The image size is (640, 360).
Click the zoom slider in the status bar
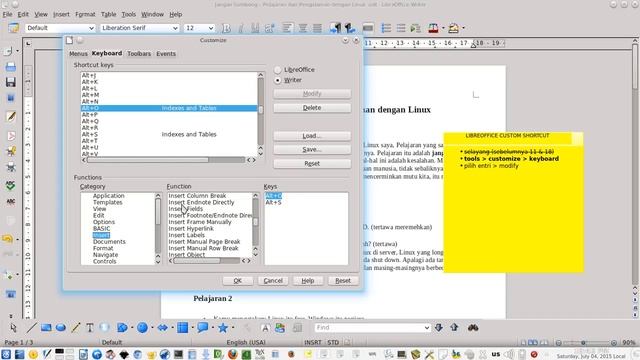(x=586, y=343)
